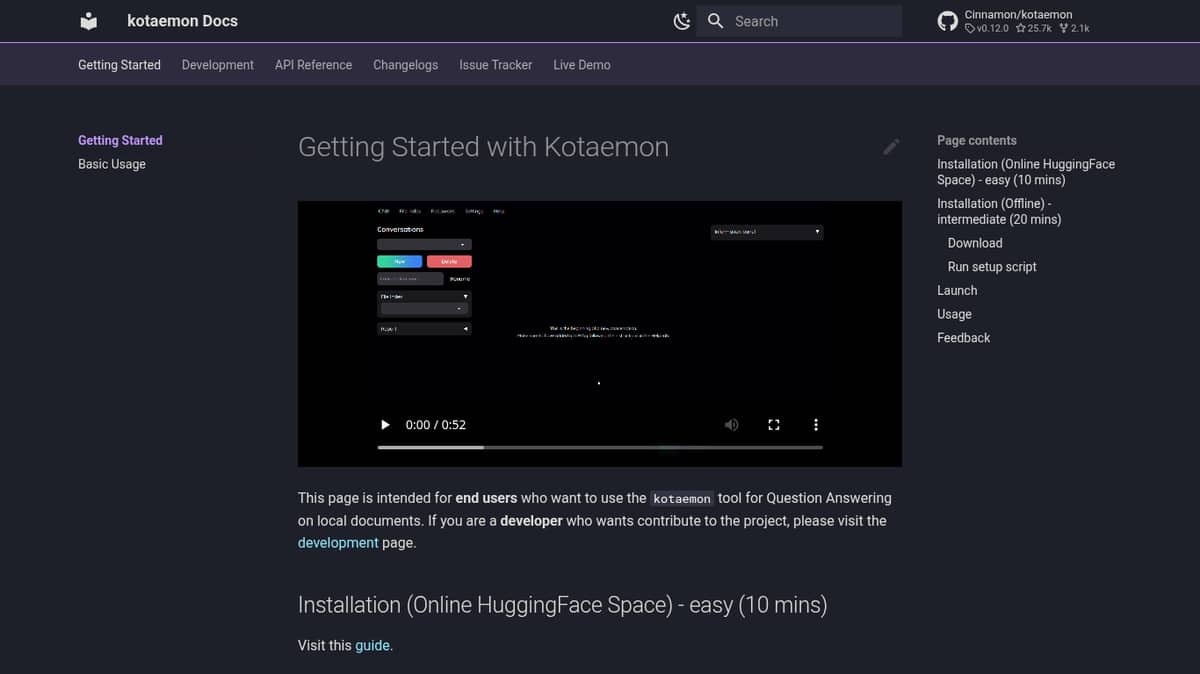Image resolution: width=1200 pixels, height=674 pixels.
Task: Jump to Usage in page contents
Action: [954, 314]
